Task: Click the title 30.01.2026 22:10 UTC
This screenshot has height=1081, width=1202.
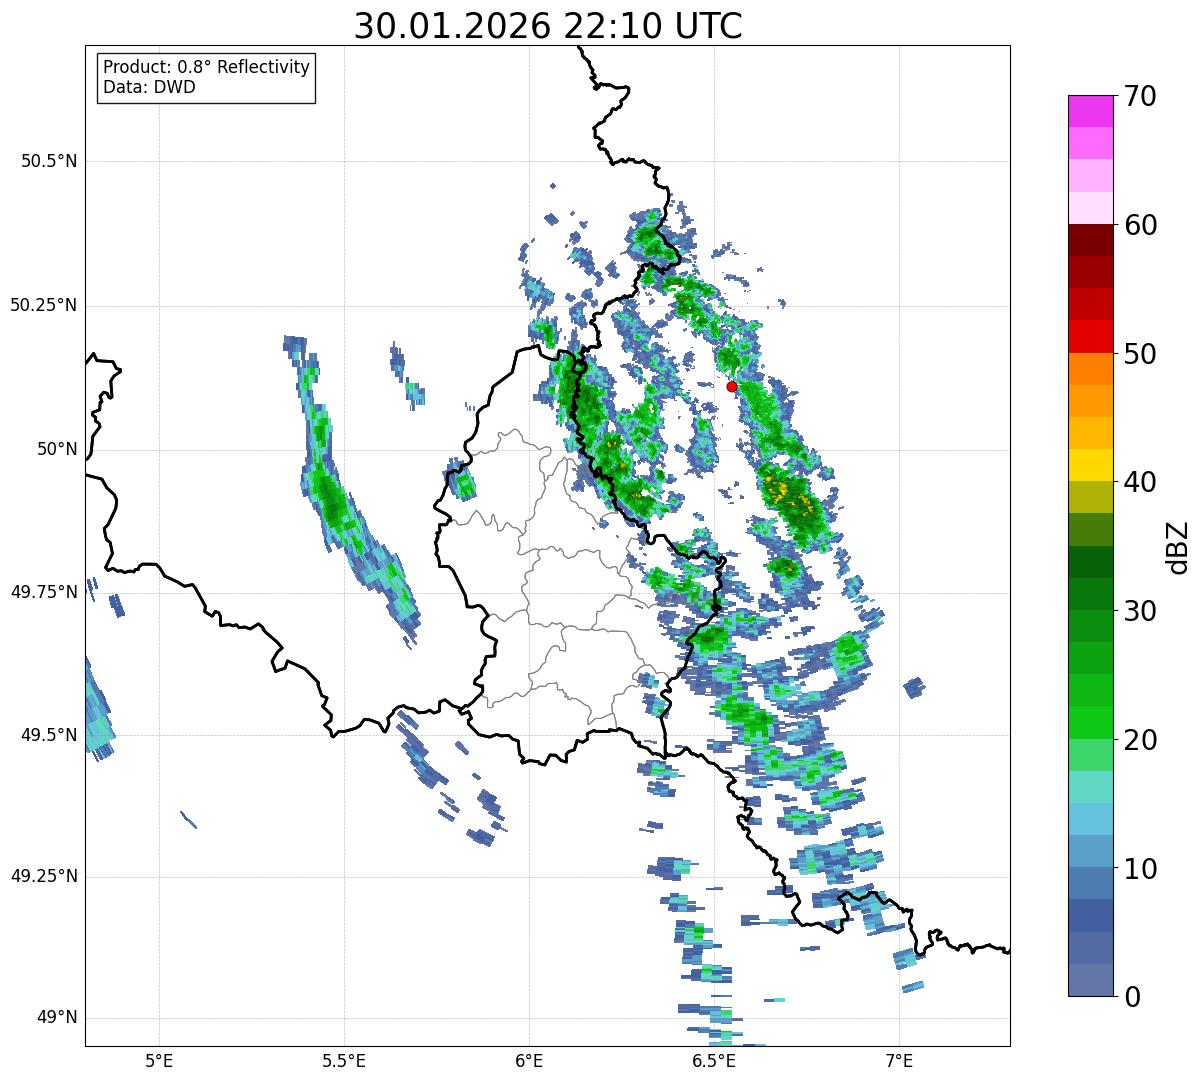Action: [548, 26]
